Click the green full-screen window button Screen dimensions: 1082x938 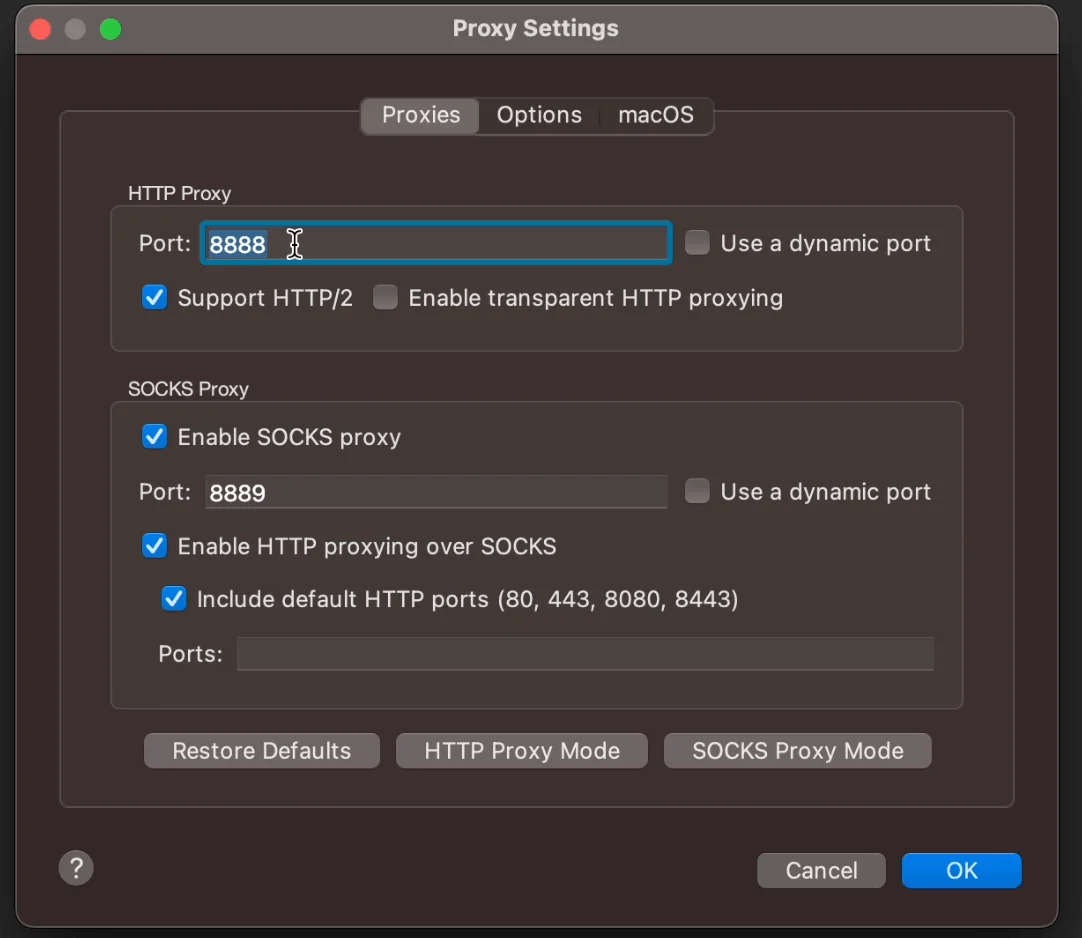[110, 29]
